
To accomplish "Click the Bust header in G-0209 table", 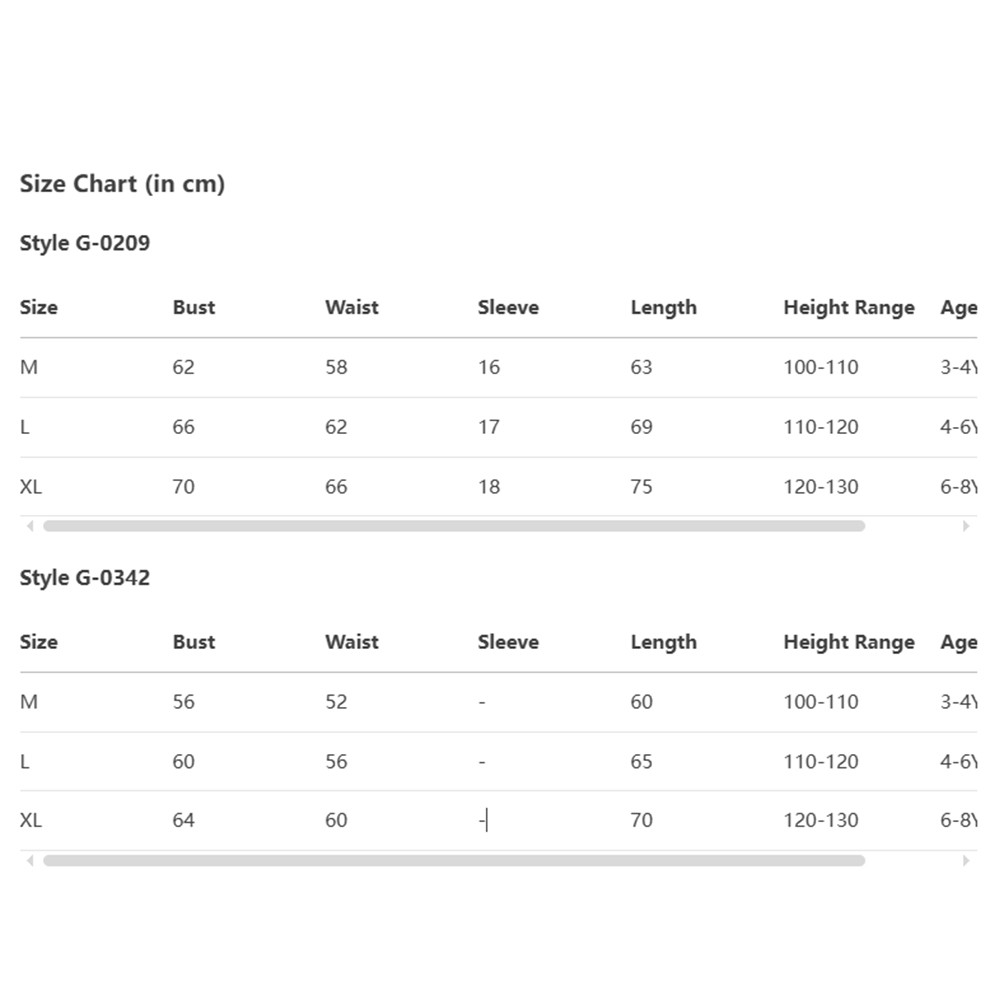I will point(194,307).
